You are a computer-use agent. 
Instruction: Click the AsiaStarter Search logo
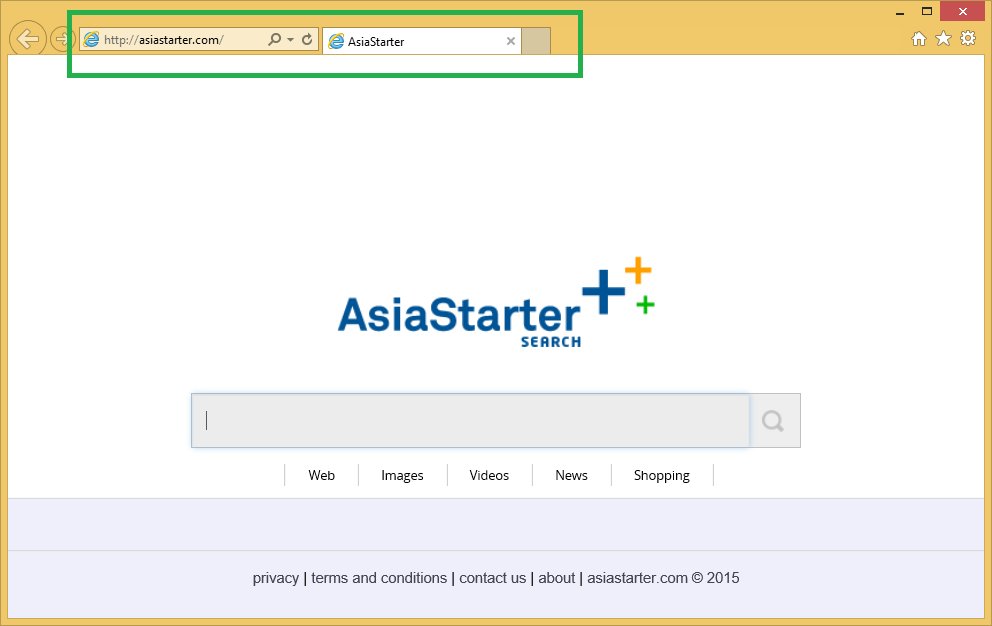496,303
